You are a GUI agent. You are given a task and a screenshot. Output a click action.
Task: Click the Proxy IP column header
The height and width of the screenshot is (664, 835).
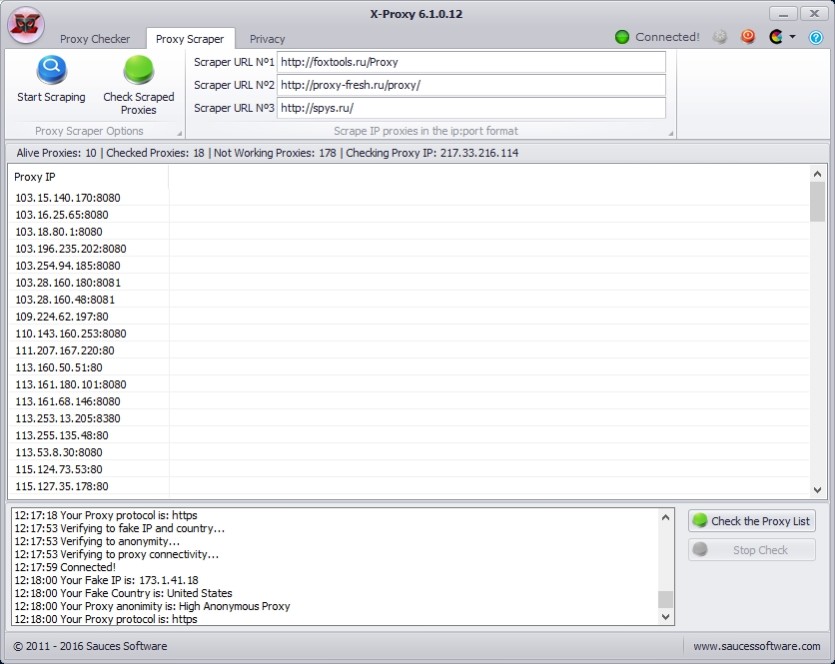coord(89,177)
